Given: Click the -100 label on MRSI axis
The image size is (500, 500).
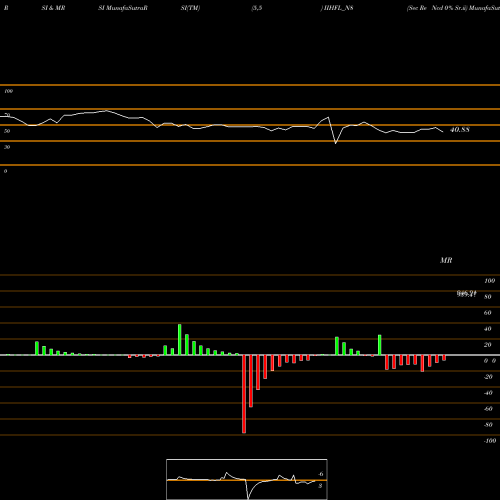Looking at the screenshot, I should click(x=490, y=441).
